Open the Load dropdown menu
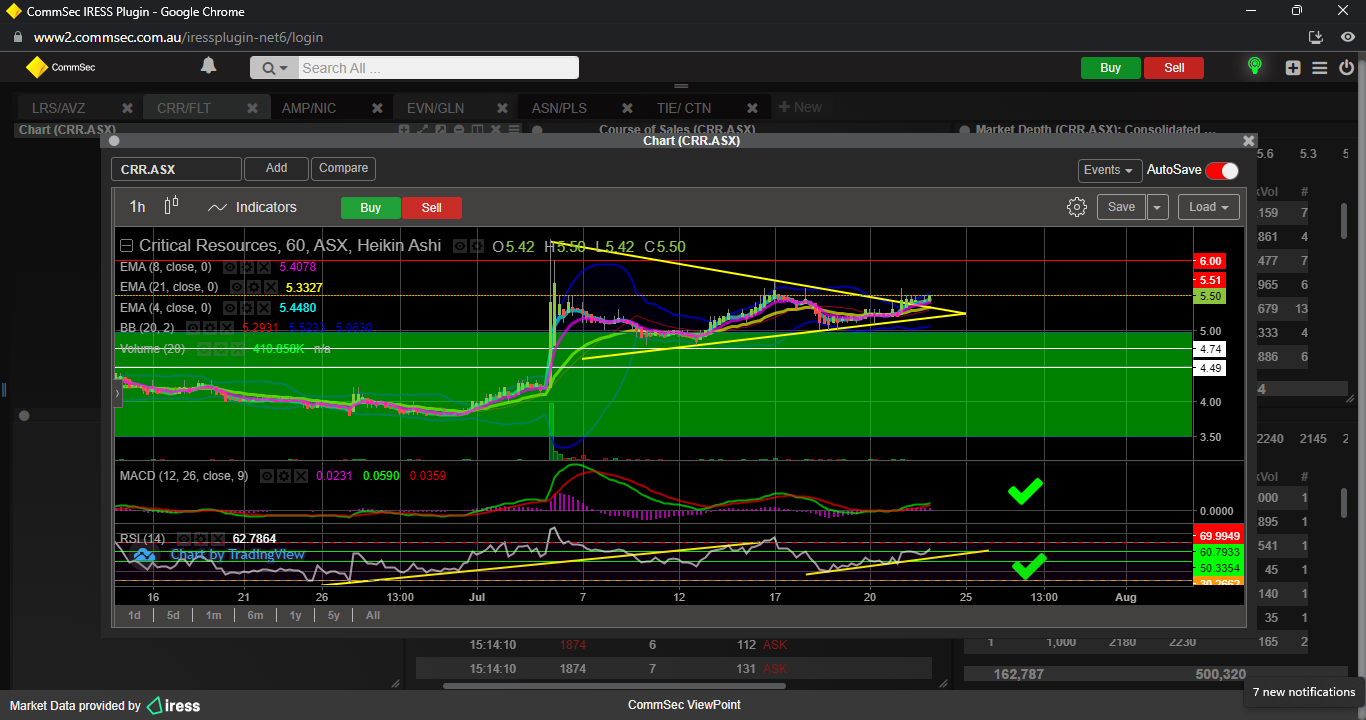 click(x=1208, y=207)
